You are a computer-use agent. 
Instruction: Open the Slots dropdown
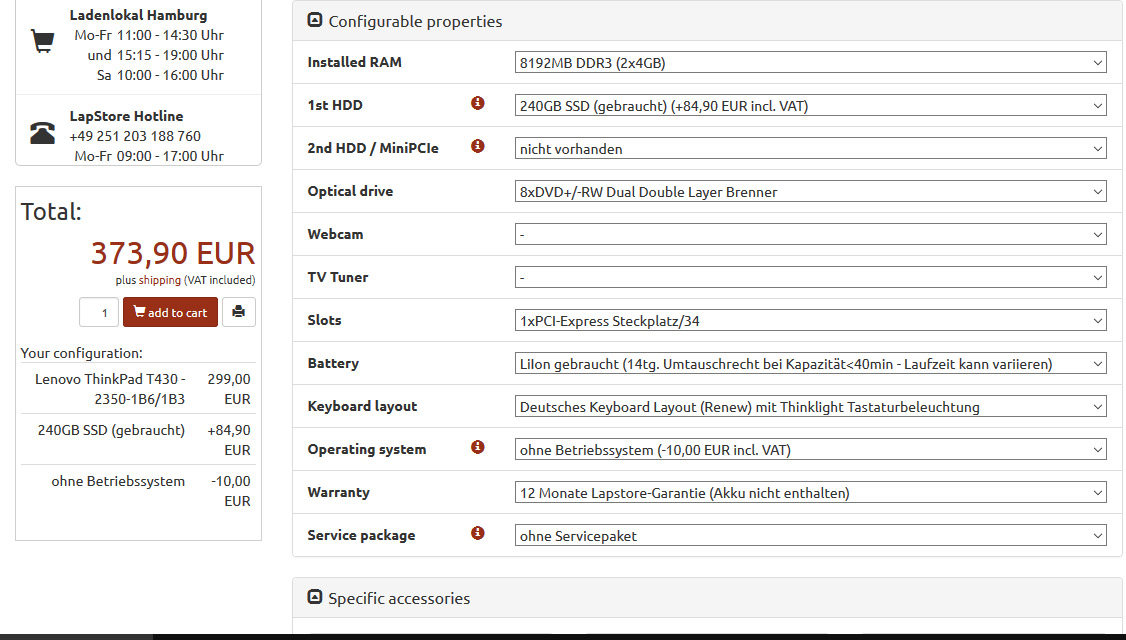pos(810,320)
